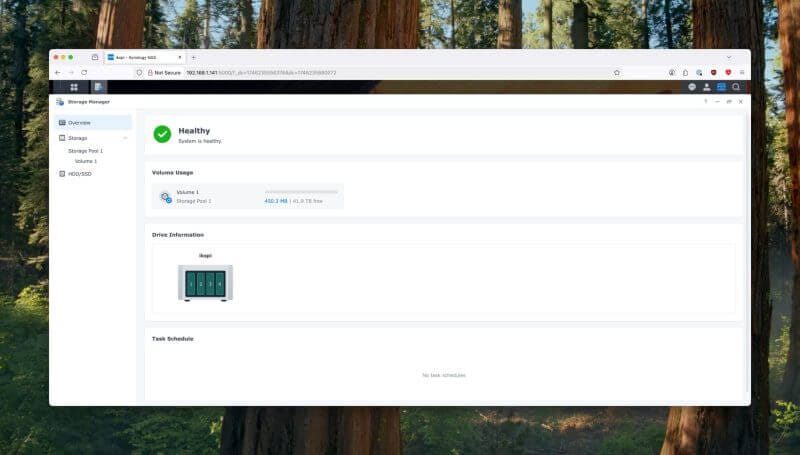Open the browser account icon in toolbar
Viewport: 800px width, 455px height.
pos(672,72)
